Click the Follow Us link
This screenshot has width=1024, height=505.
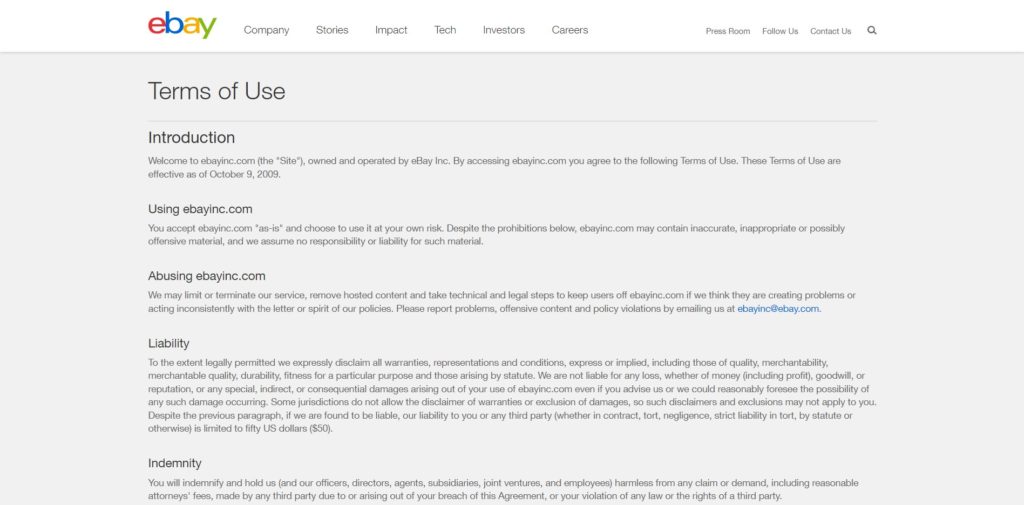pos(780,31)
